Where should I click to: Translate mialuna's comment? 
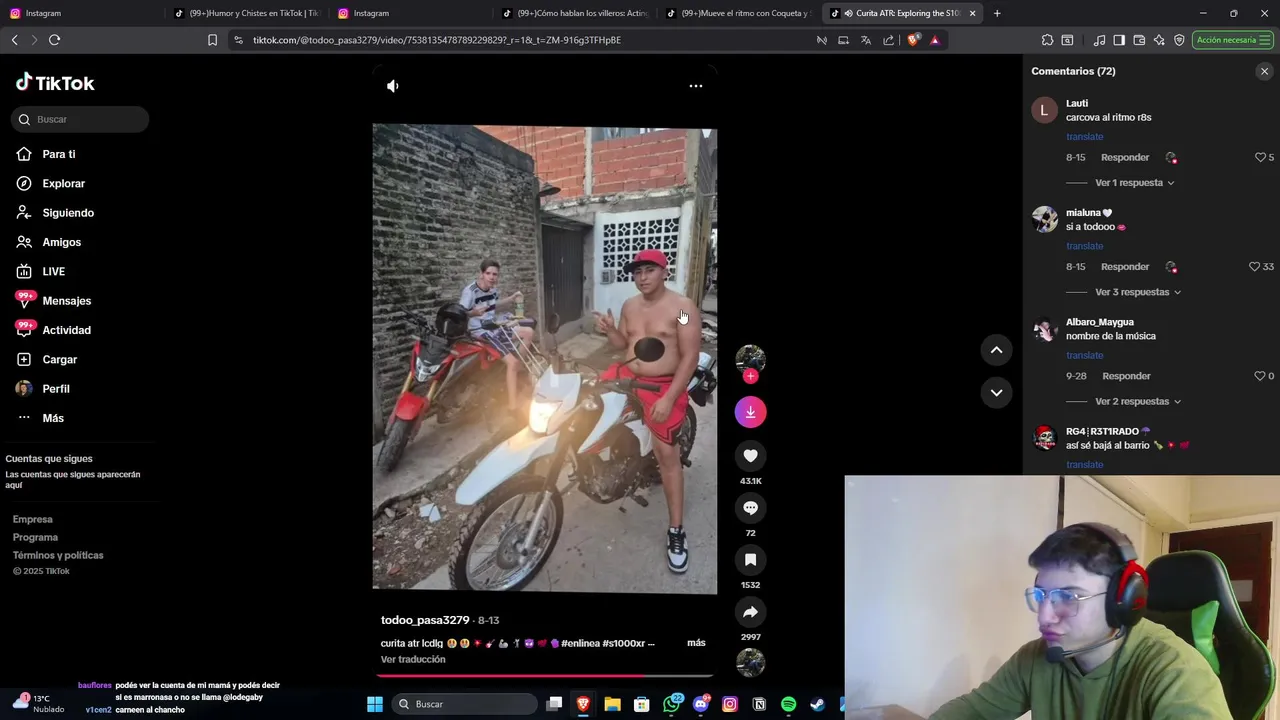click(1085, 246)
